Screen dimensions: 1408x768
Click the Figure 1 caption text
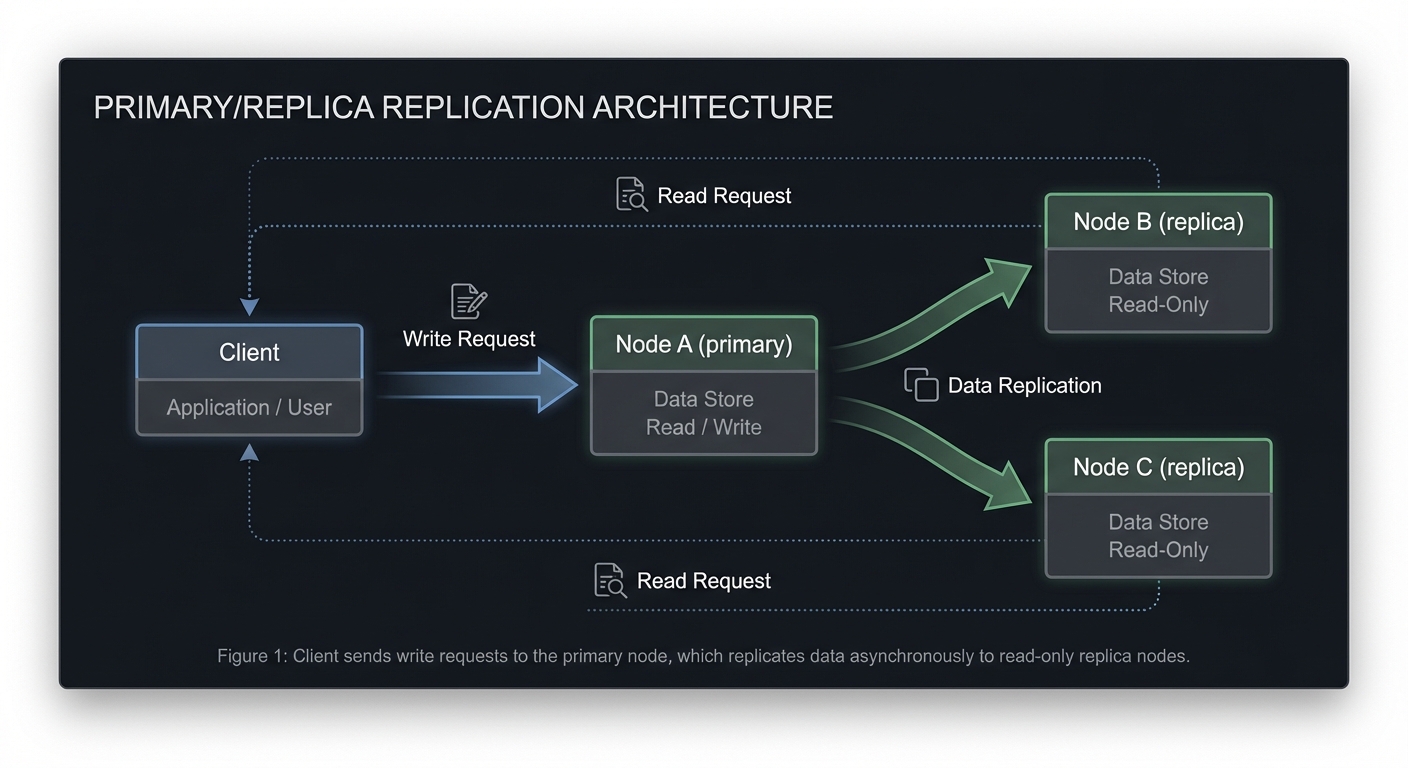[703, 656]
